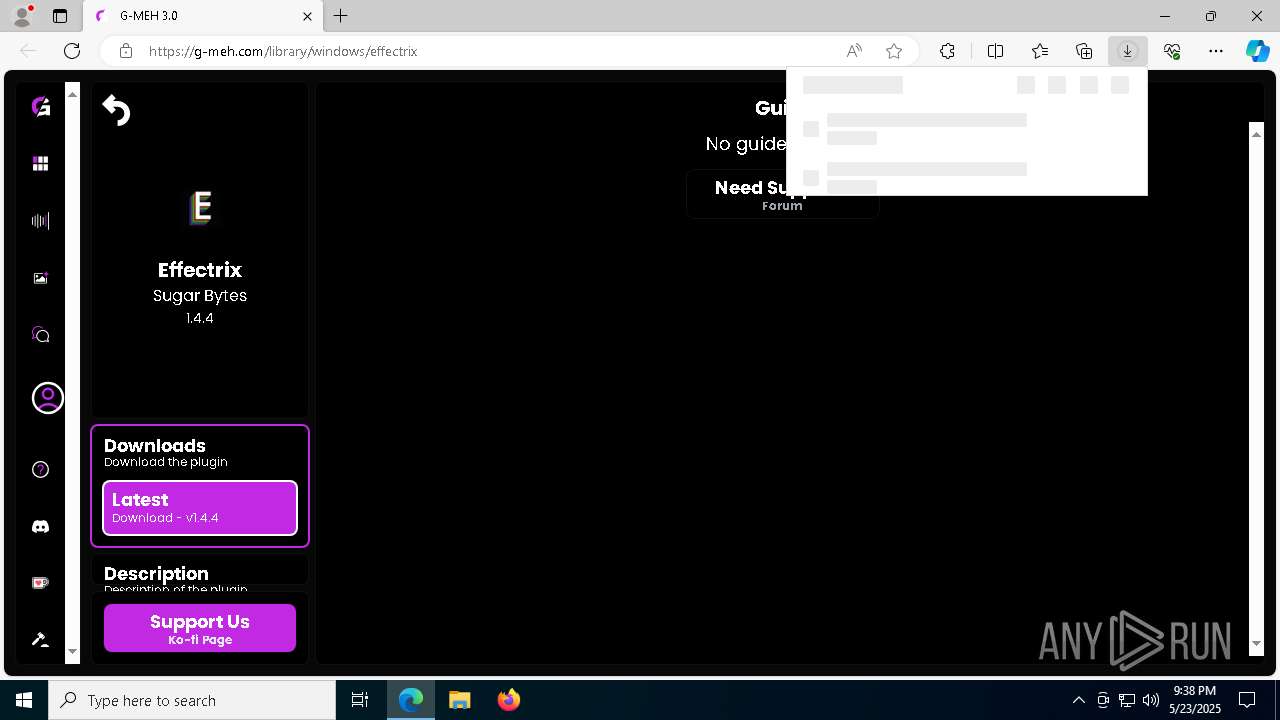Click the Effectrix plugin logo
1280x720 pixels.
coord(200,207)
